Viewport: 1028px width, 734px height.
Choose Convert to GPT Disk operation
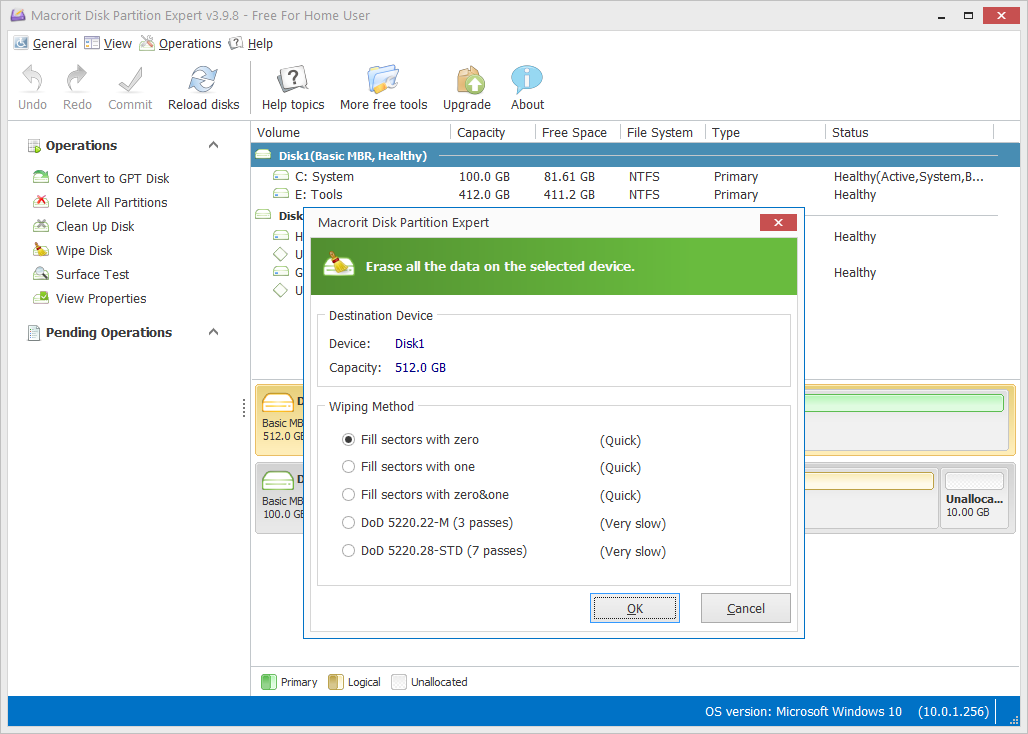[x=113, y=178]
